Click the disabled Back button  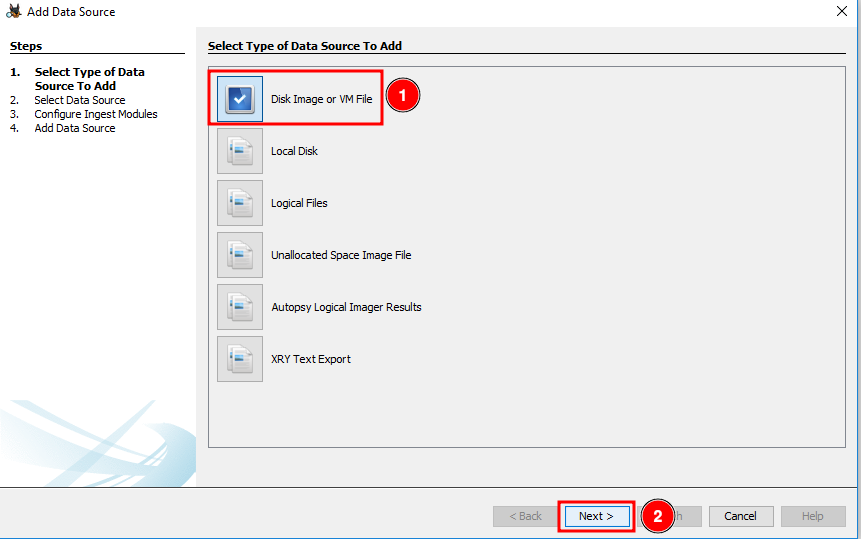(525, 516)
